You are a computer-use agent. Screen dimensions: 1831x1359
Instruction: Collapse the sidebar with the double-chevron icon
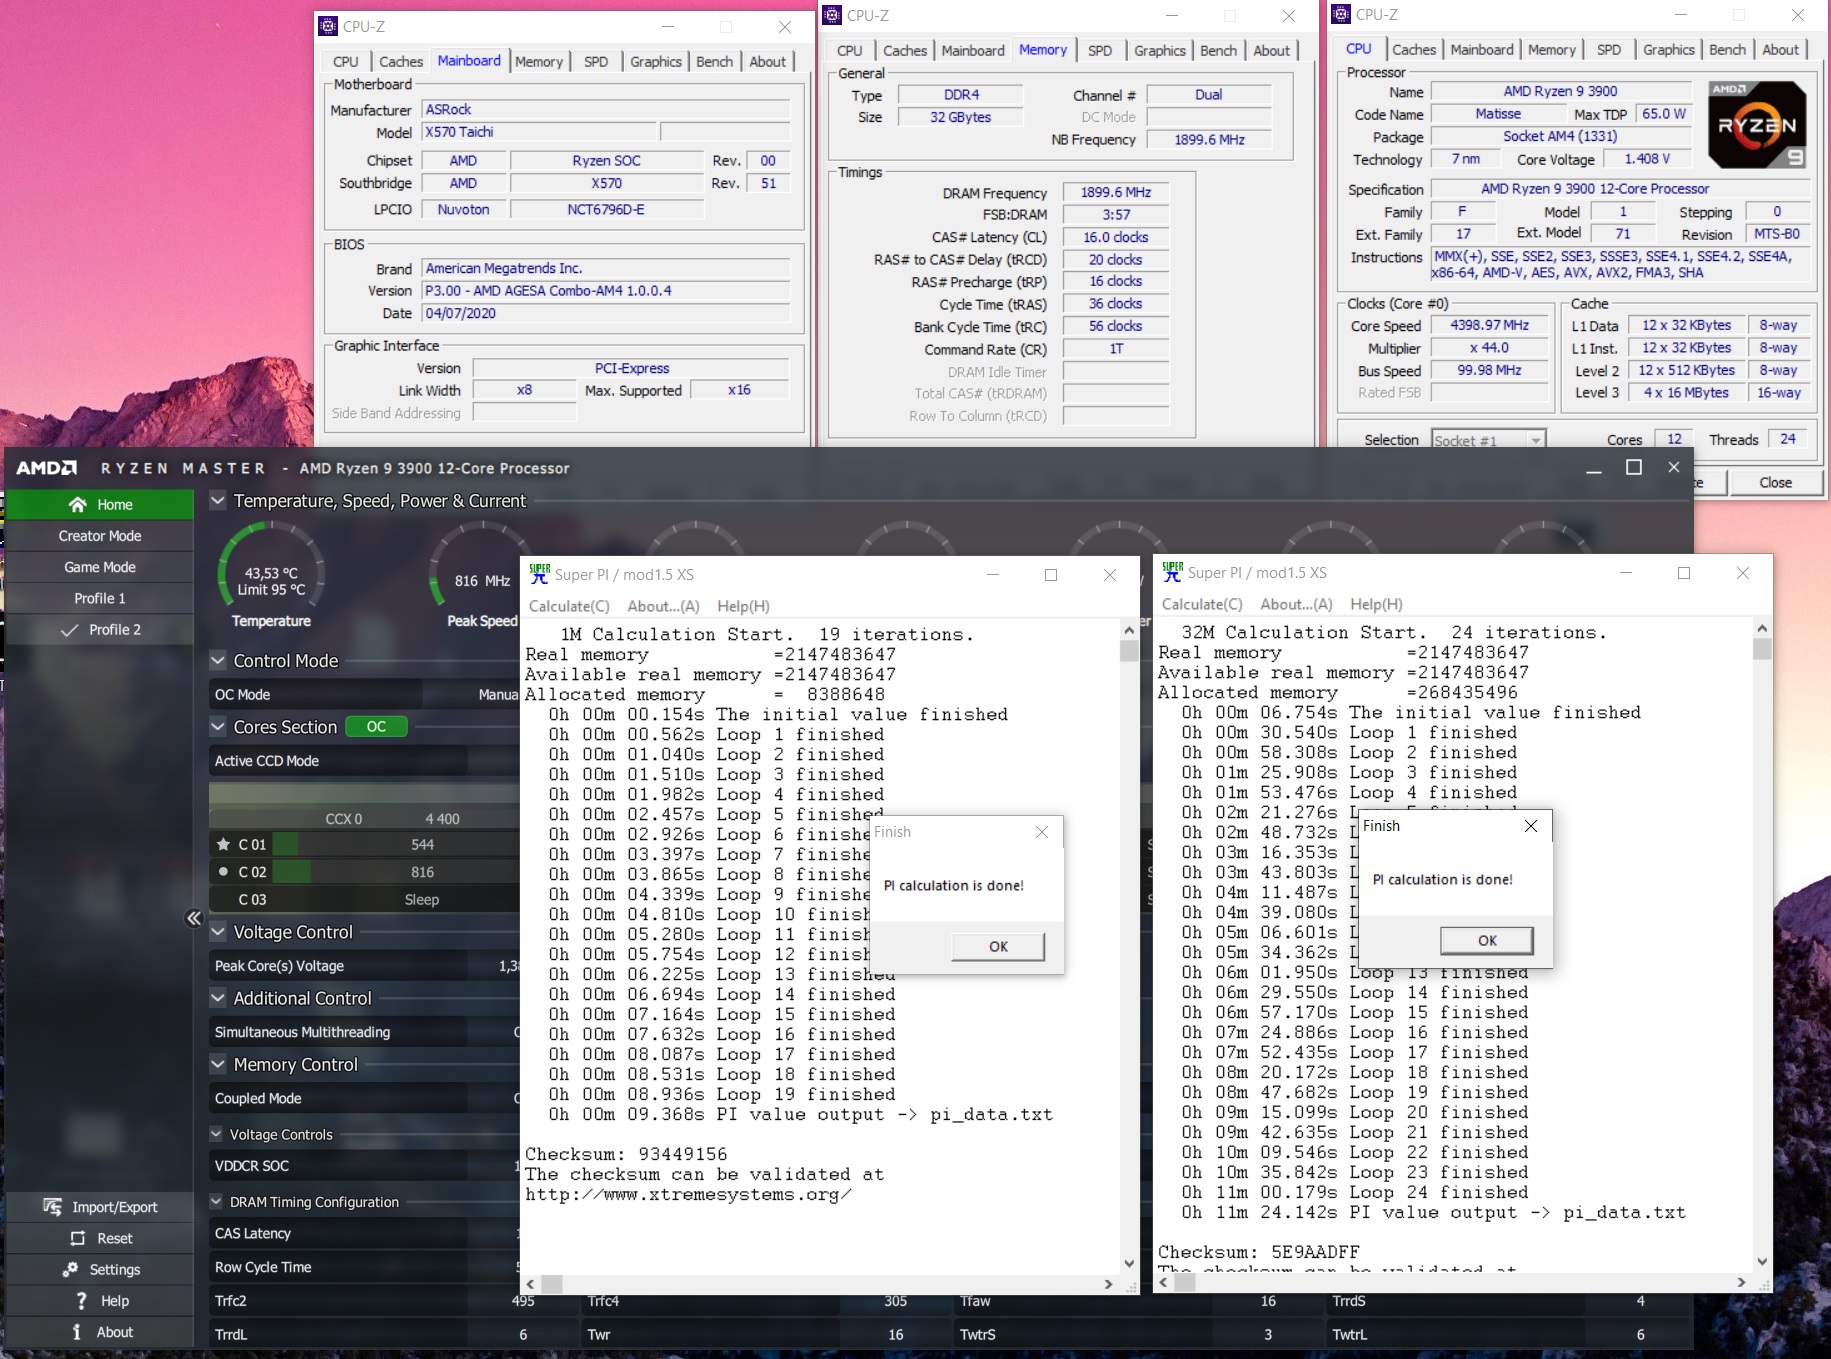194,918
